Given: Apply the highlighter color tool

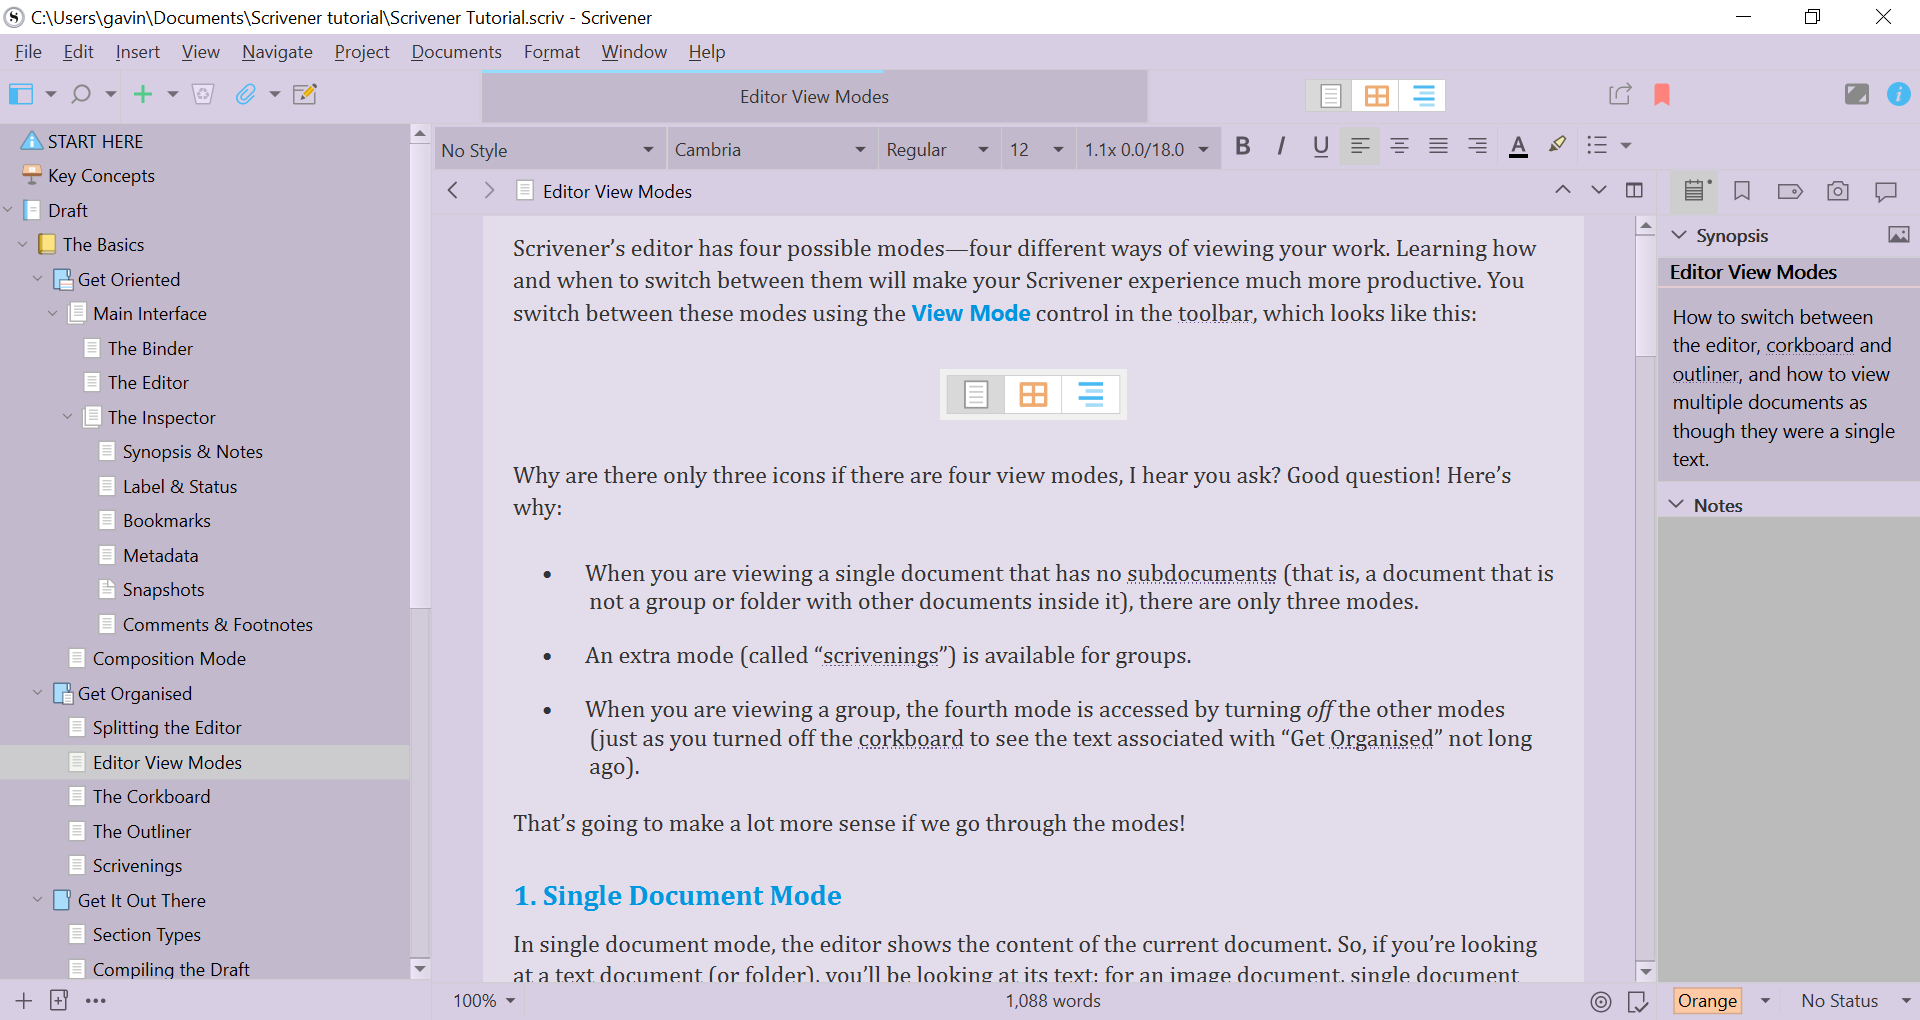Looking at the screenshot, I should [x=1557, y=145].
